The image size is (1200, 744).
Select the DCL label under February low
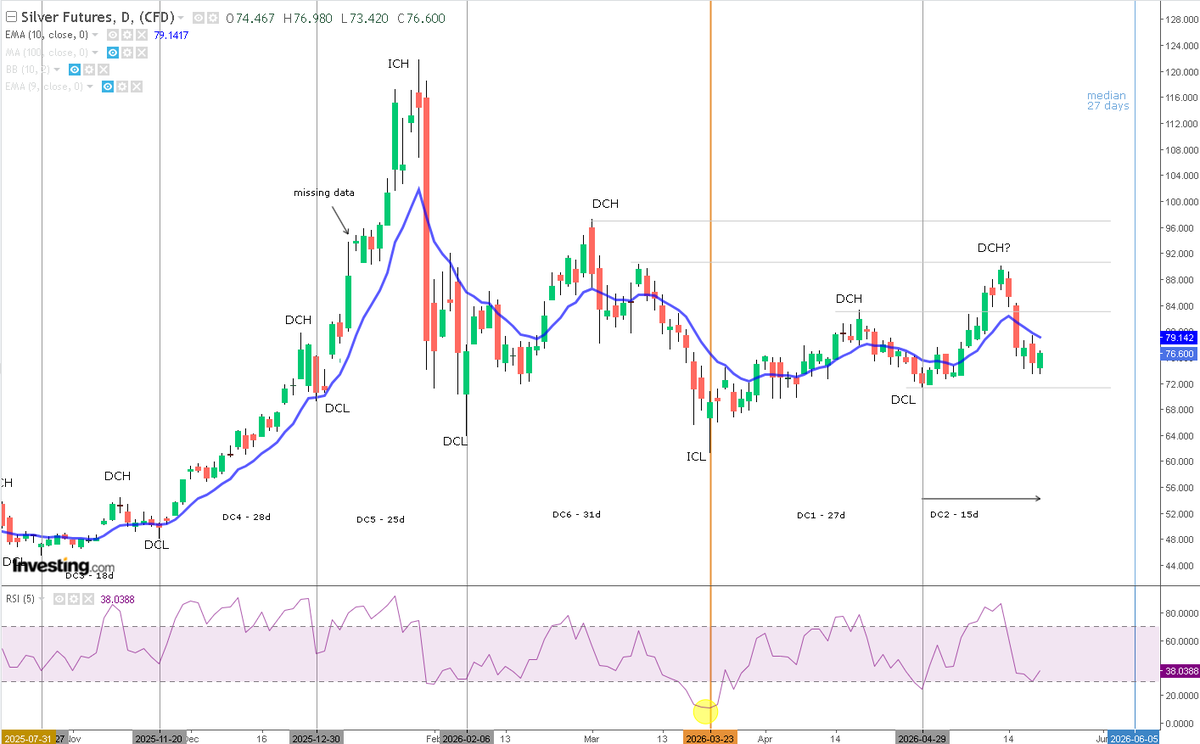coord(455,441)
